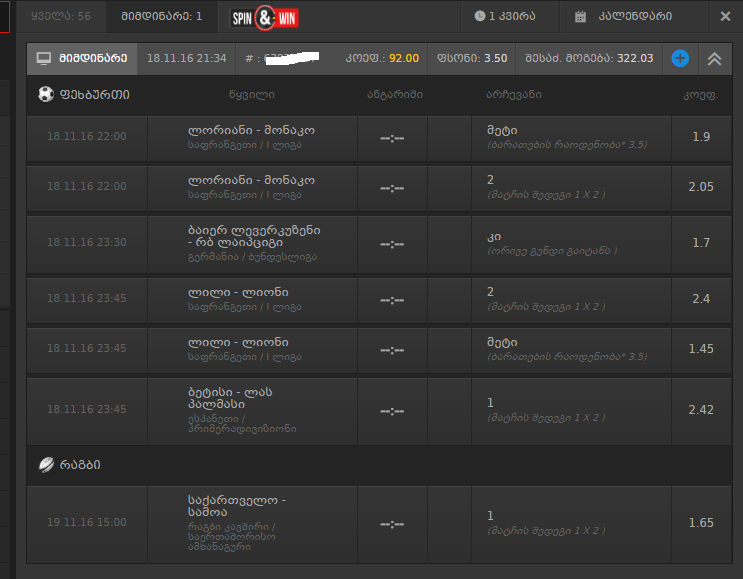Click the rugby ball icon

(x=46, y=465)
